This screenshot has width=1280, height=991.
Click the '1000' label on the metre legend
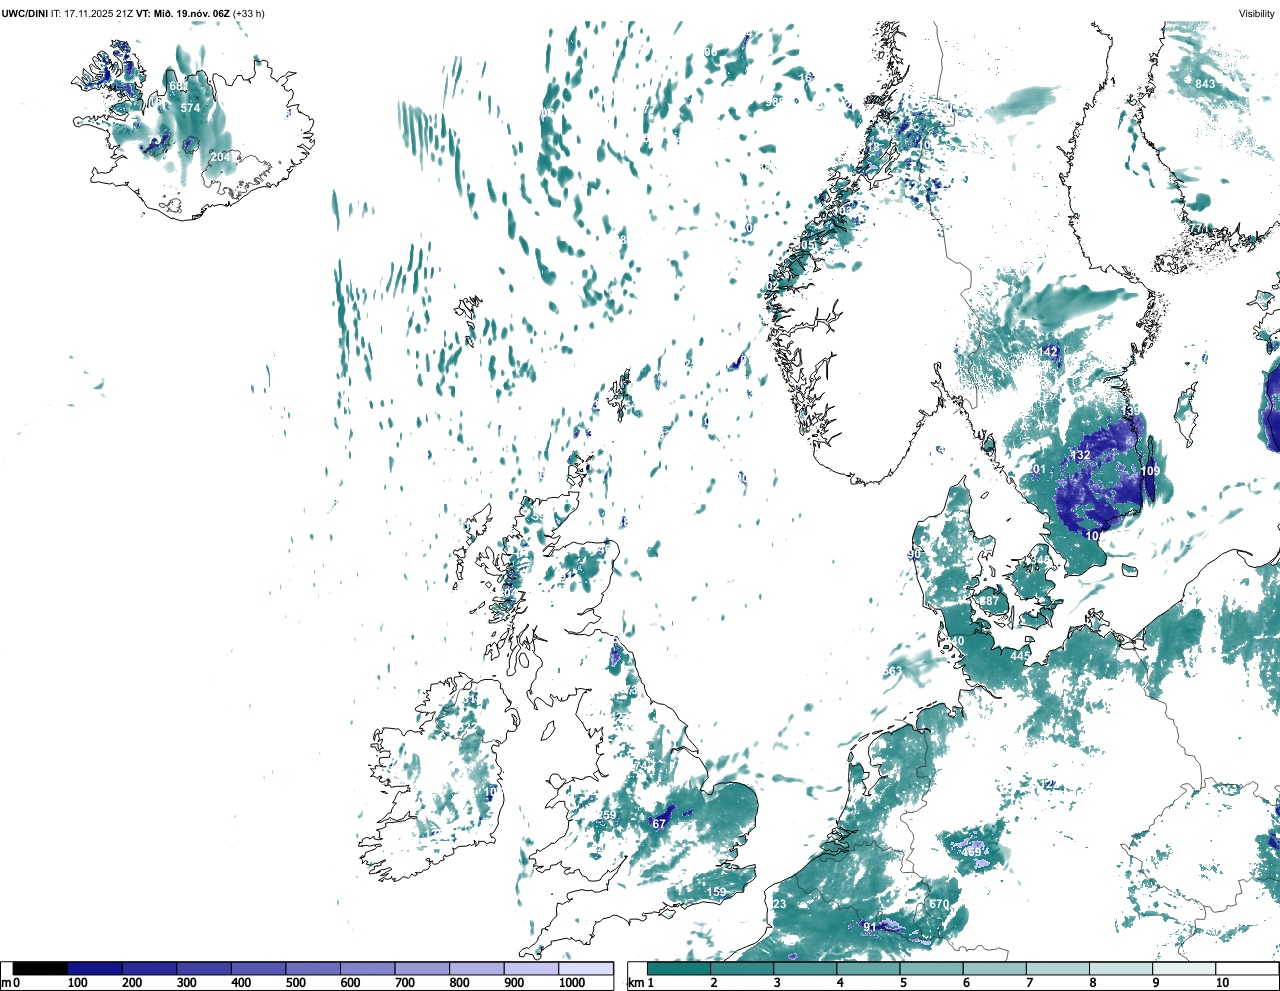(572, 983)
